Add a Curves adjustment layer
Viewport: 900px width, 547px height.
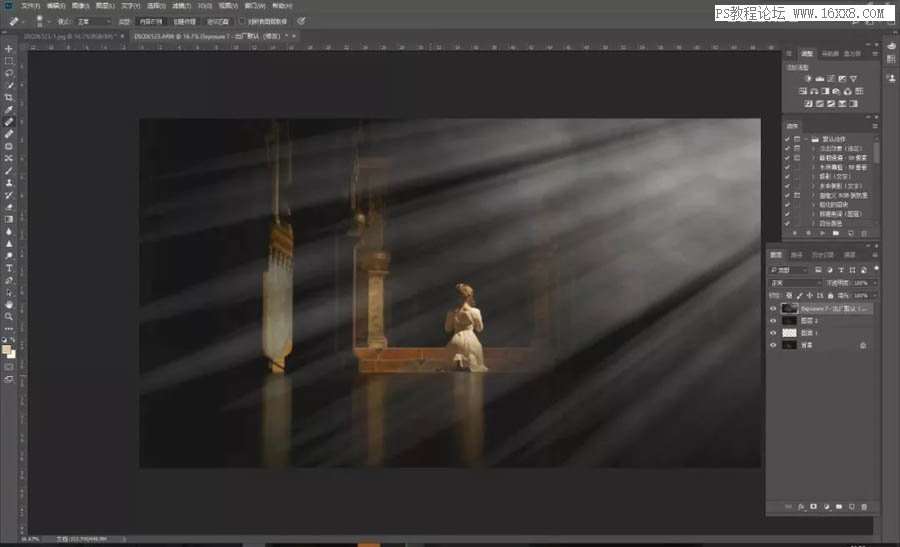pyautogui.click(x=831, y=79)
